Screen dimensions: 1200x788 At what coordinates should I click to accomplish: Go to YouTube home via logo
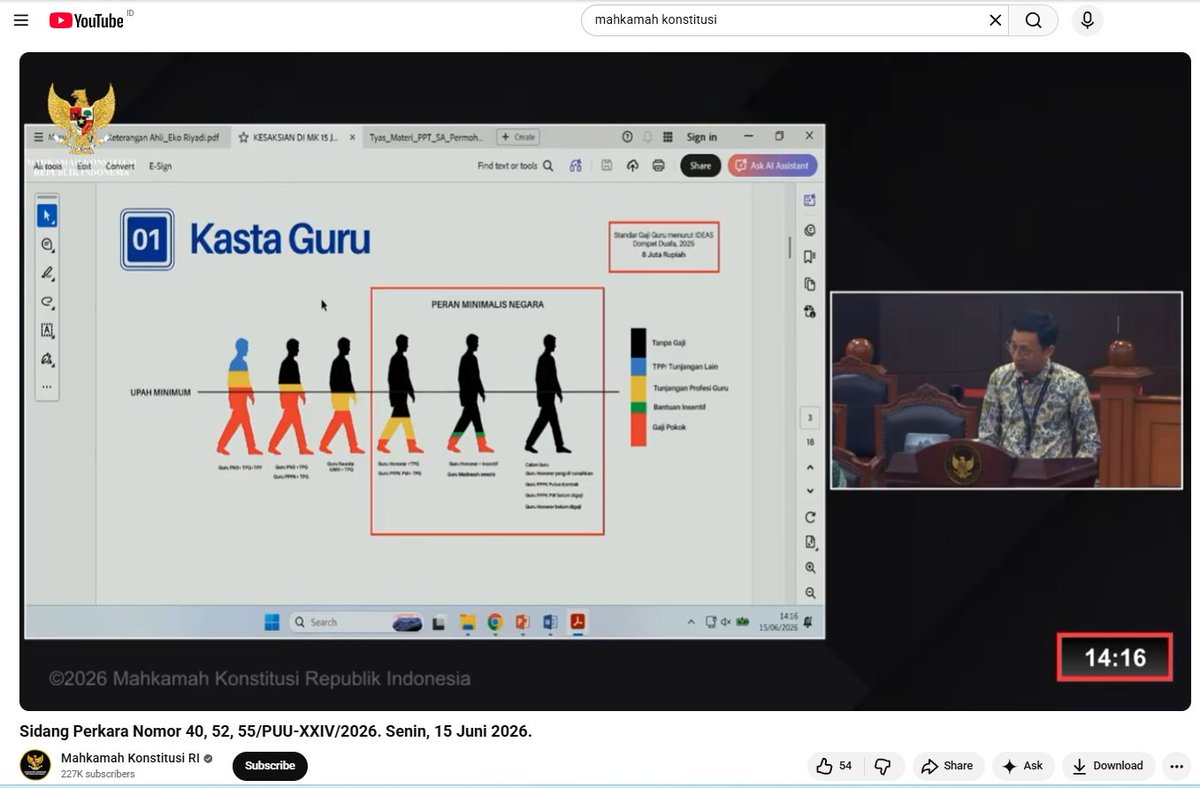(86, 20)
